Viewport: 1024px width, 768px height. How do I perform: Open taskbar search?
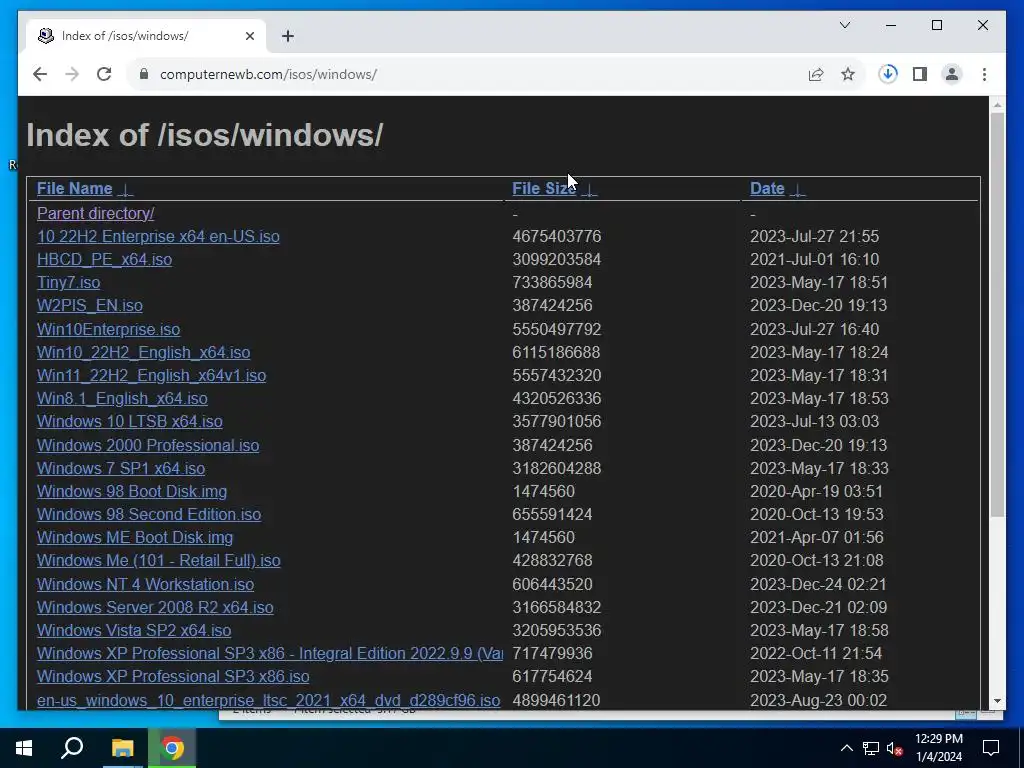[72, 748]
